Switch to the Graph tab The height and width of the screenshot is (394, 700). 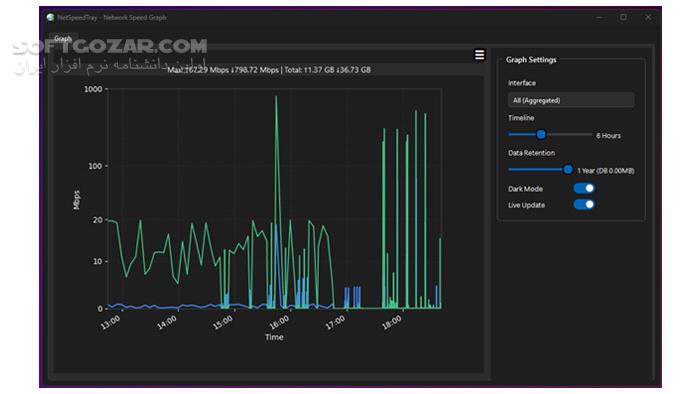point(63,39)
